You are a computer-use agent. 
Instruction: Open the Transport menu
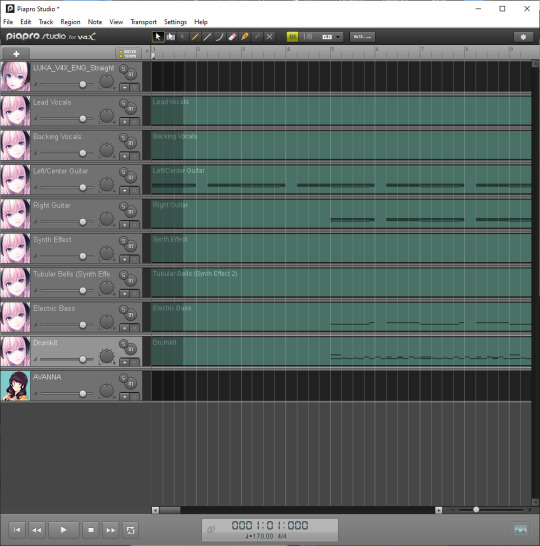[143, 22]
